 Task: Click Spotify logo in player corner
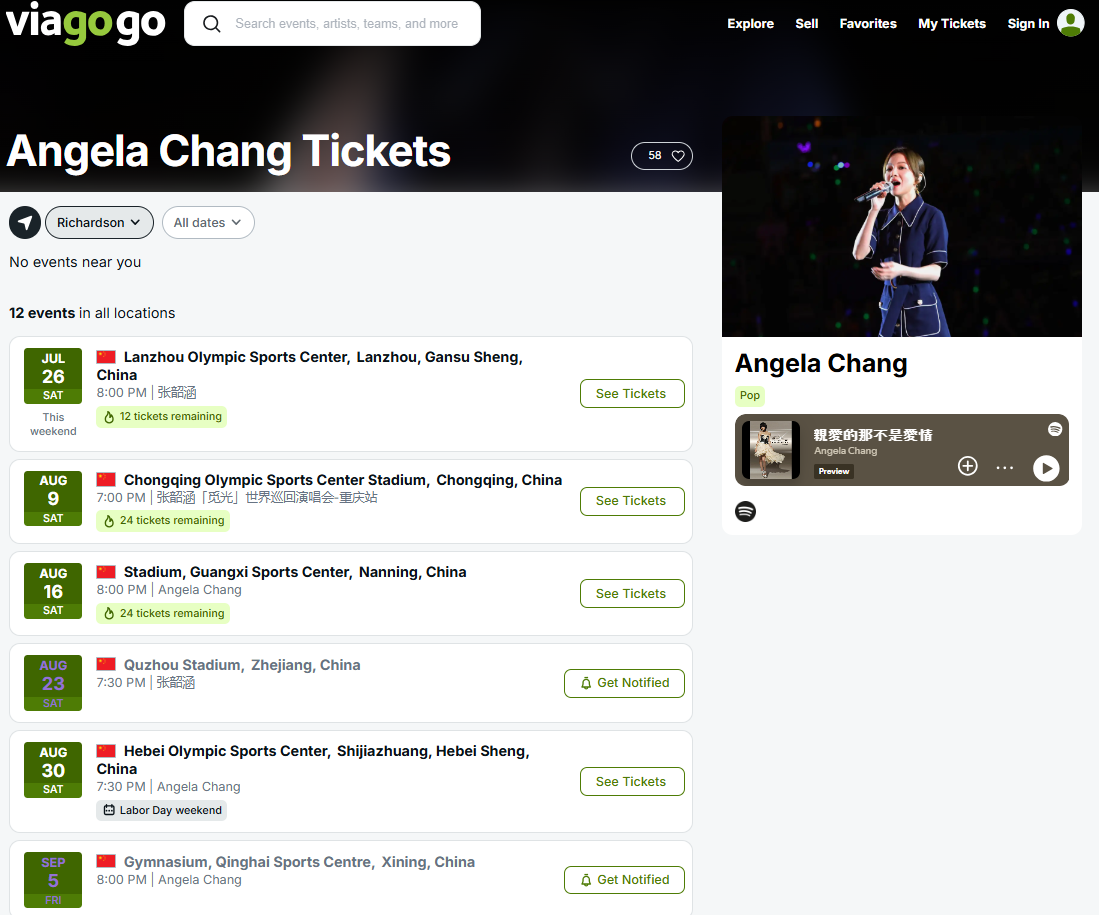pyautogui.click(x=1055, y=429)
